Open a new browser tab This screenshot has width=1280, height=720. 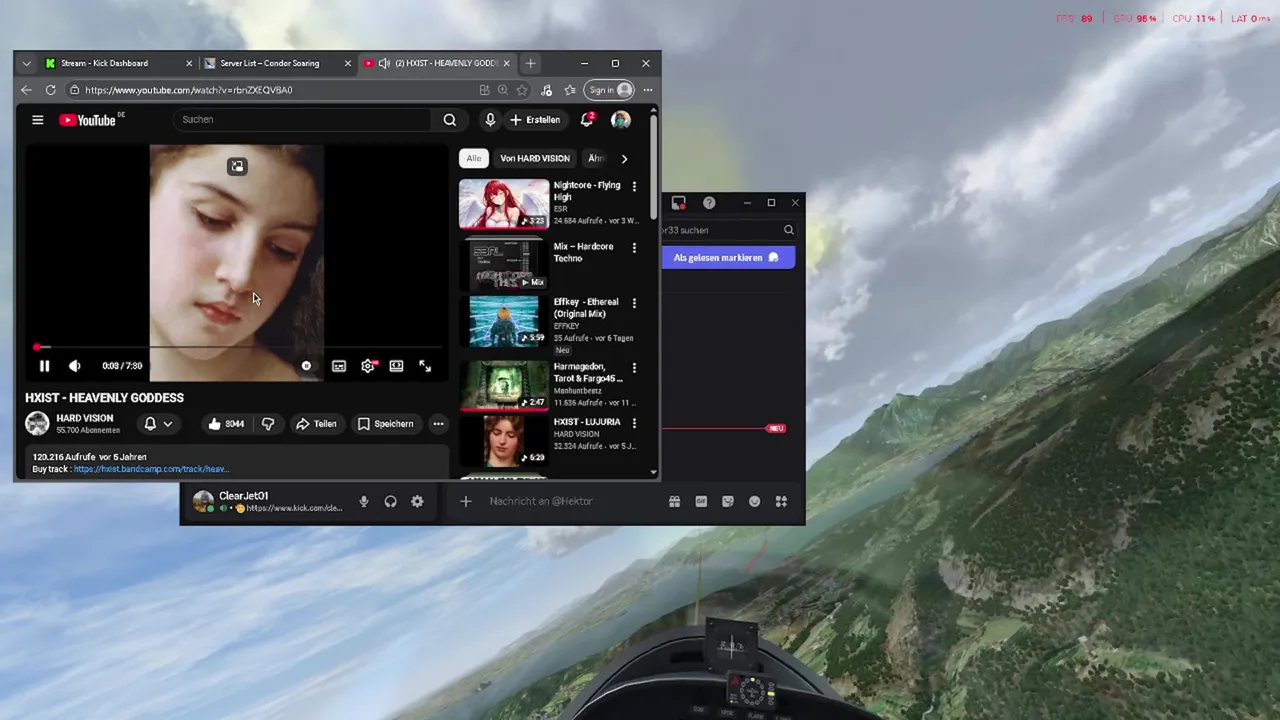click(x=531, y=63)
